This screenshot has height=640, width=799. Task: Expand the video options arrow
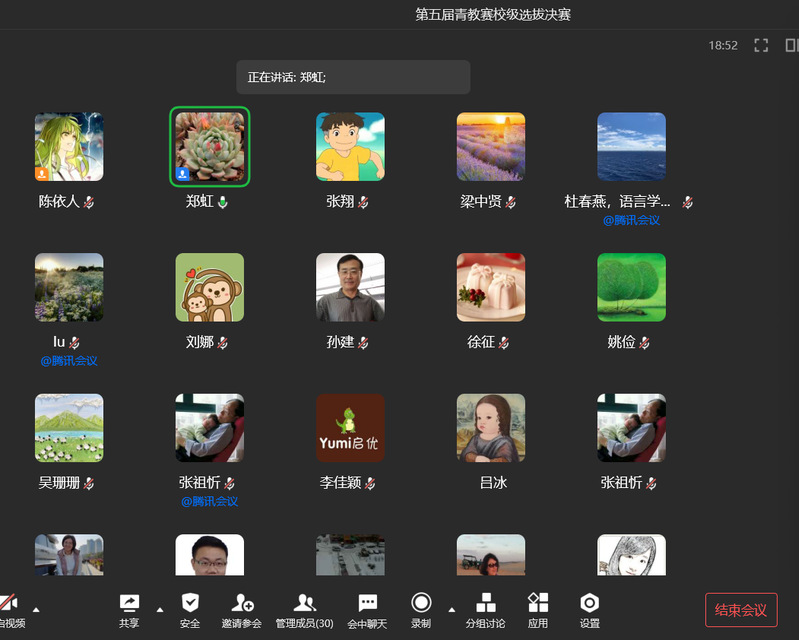(x=37, y=608)
